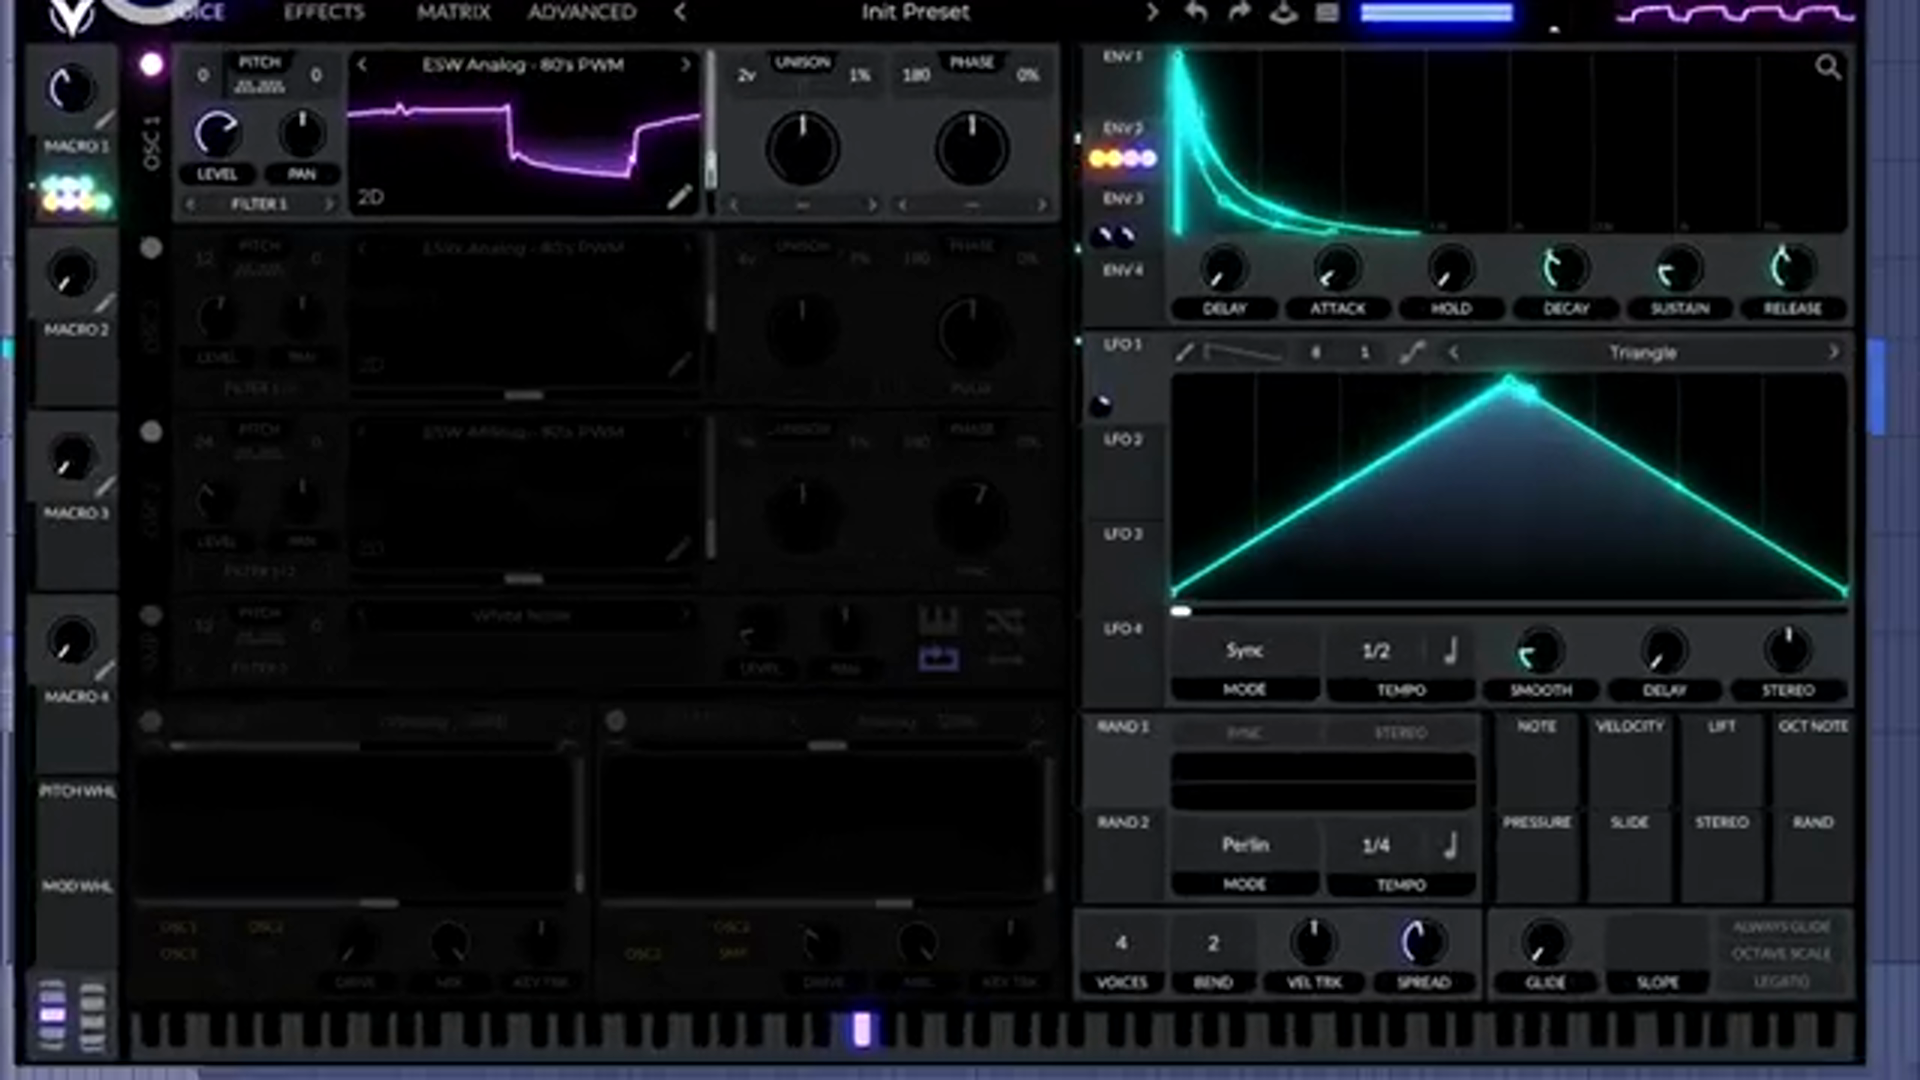
Task: Click the redo arrow icon
Action: pos(1240,12)
